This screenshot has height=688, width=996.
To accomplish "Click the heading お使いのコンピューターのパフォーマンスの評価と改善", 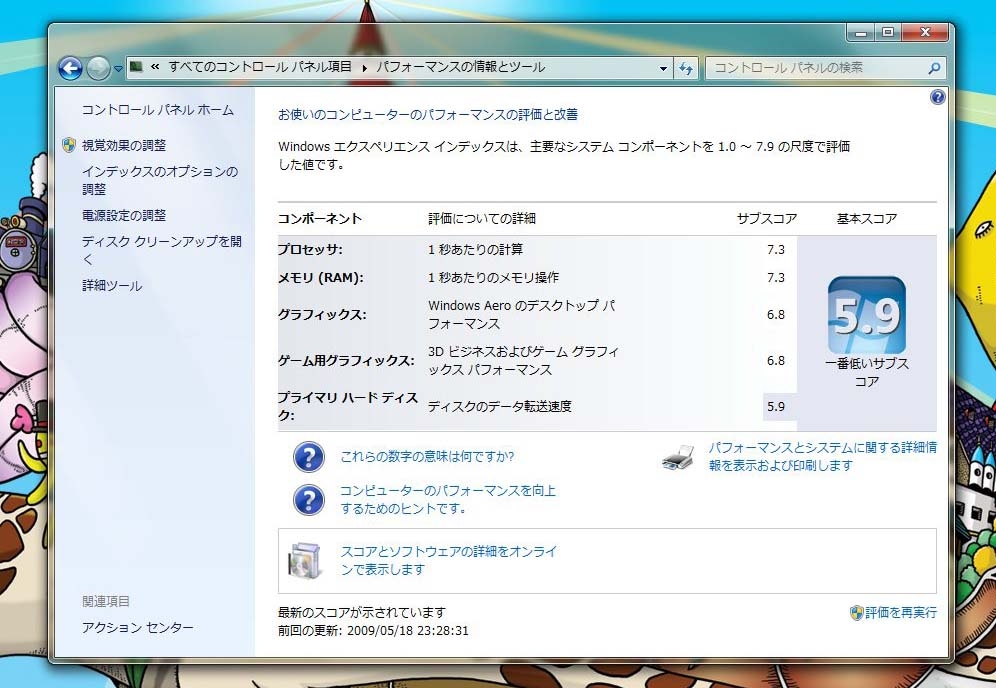I will pos(427,114).
